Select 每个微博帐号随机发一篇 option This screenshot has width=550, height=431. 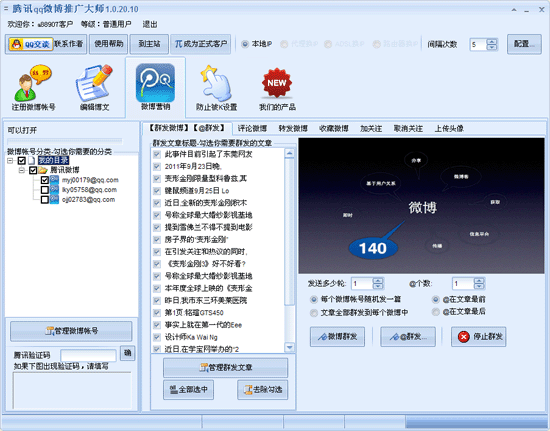point(314,299)
